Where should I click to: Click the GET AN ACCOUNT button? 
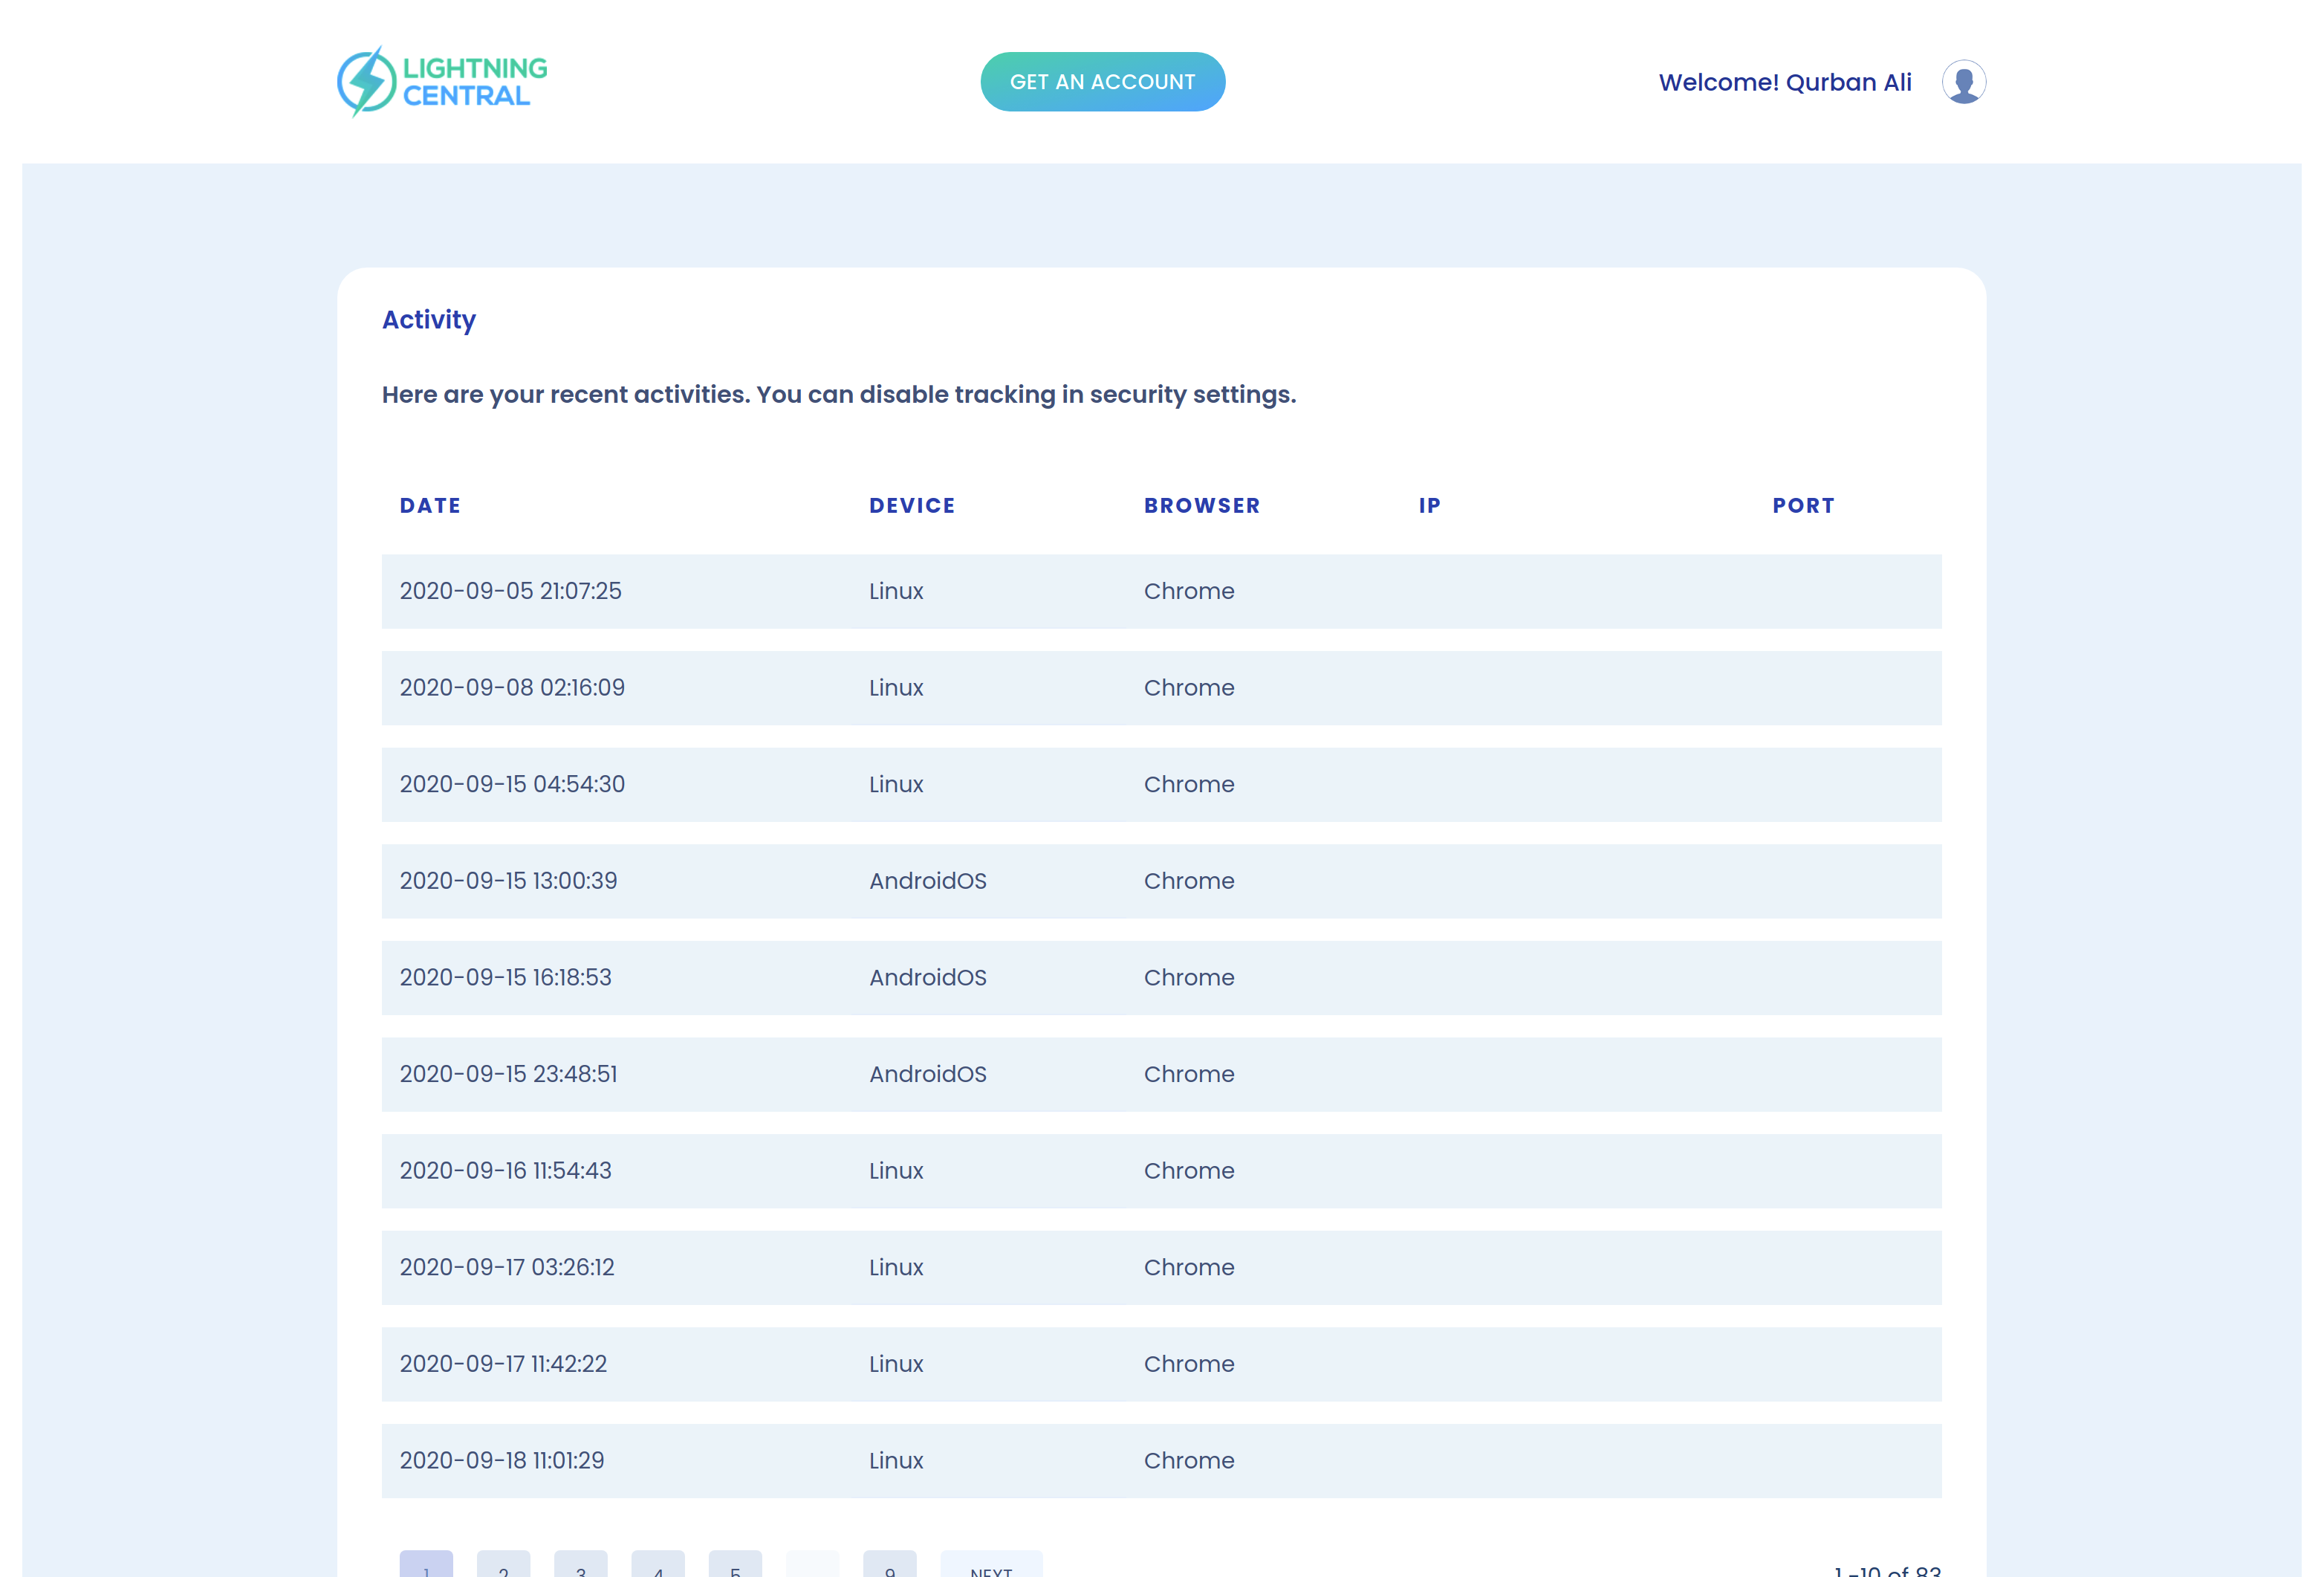(x=1102, y=81)
